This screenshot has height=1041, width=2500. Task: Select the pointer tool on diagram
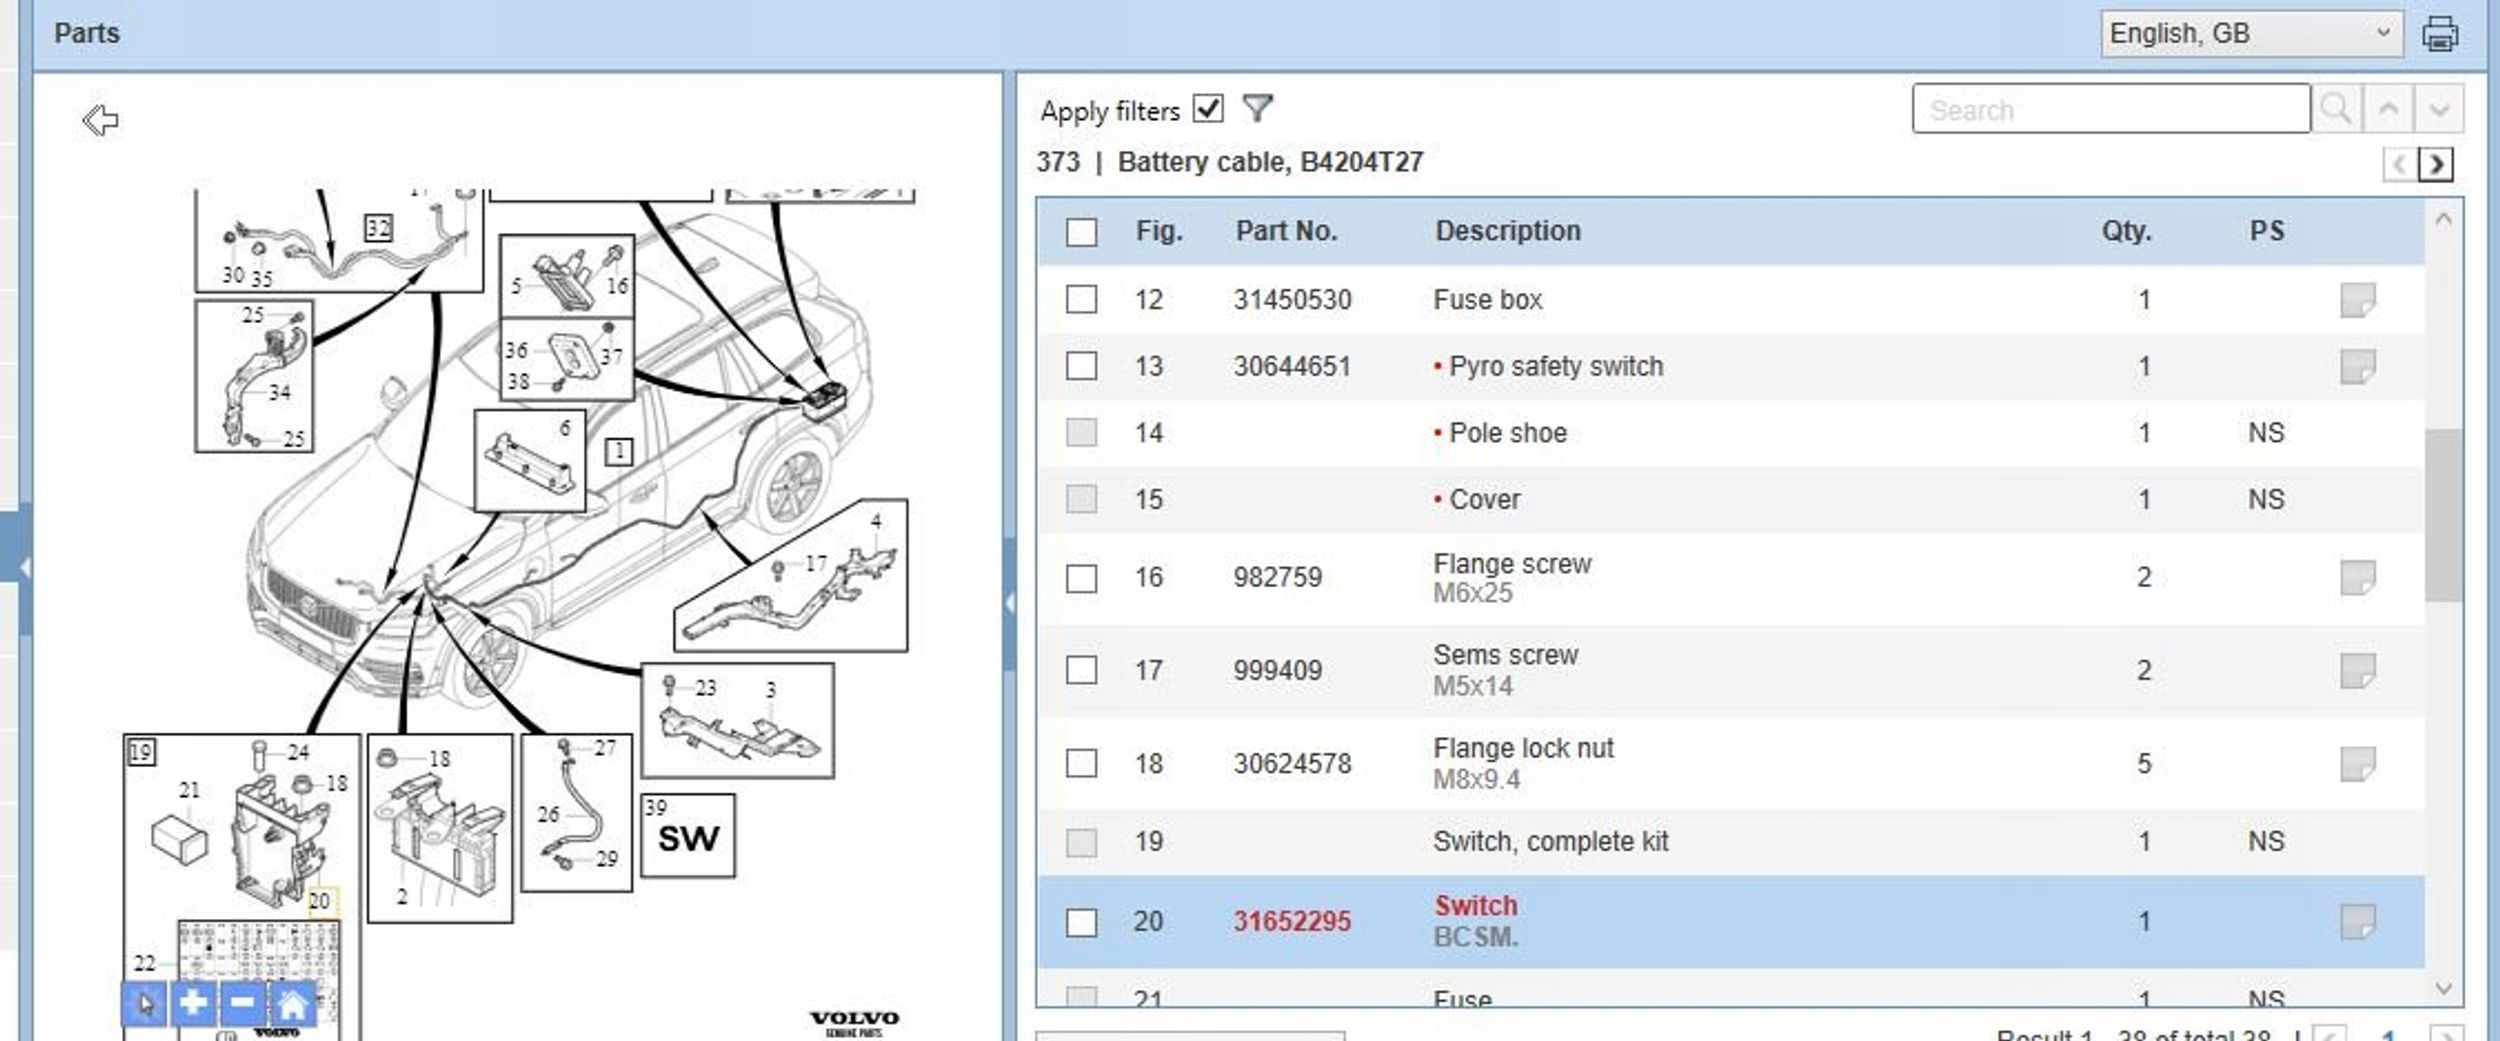tap(145, 1003)
